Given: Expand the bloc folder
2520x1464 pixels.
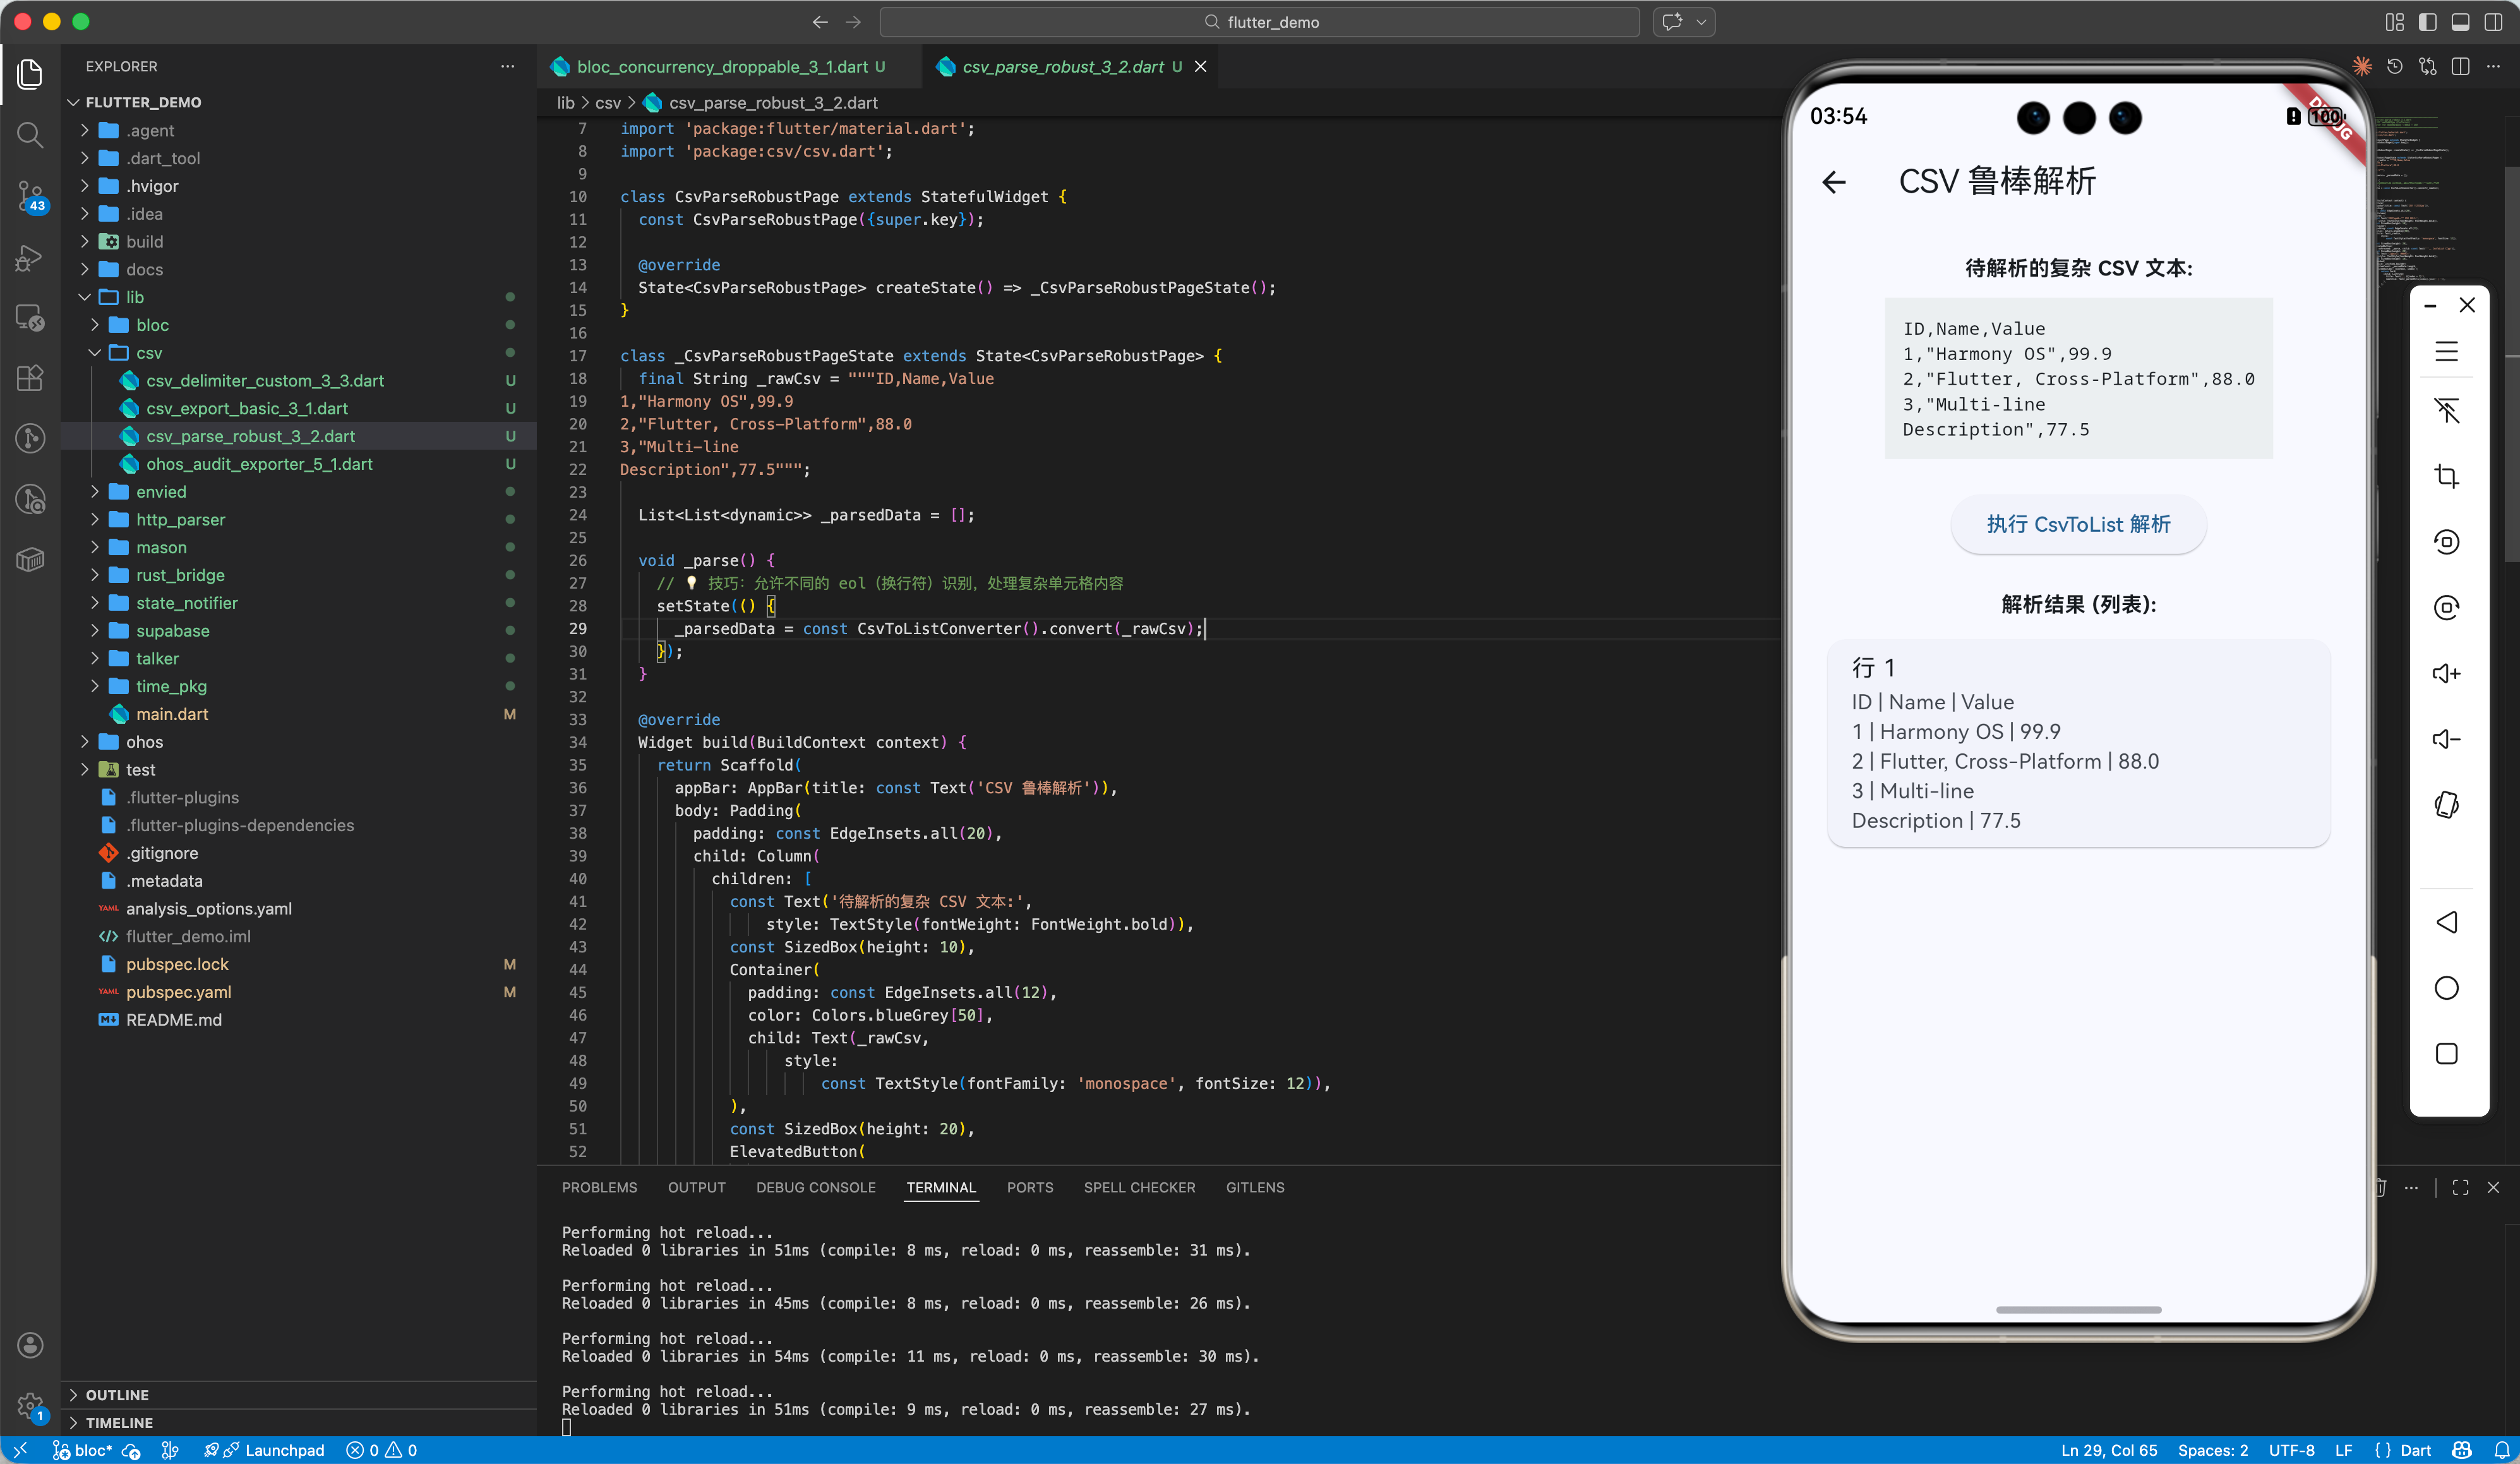Looking at the screenshot, I should (x=151, y=325).
